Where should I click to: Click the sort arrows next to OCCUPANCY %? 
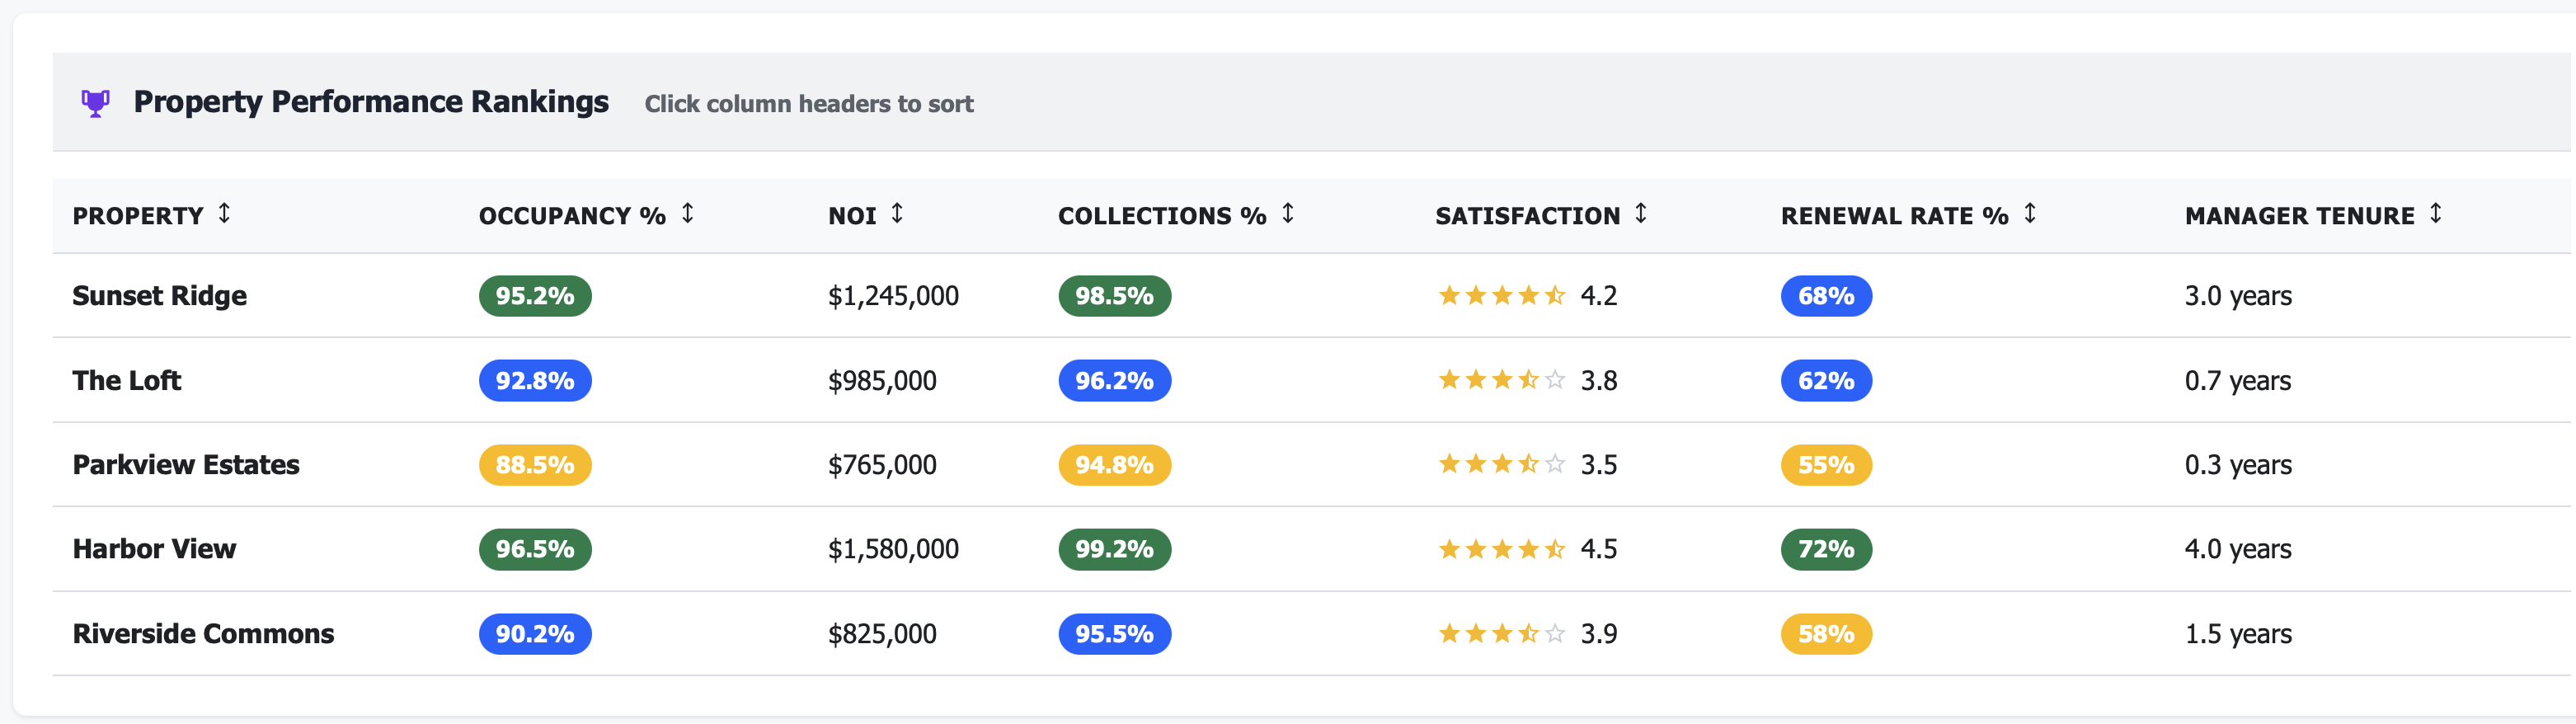coord(688,214)
